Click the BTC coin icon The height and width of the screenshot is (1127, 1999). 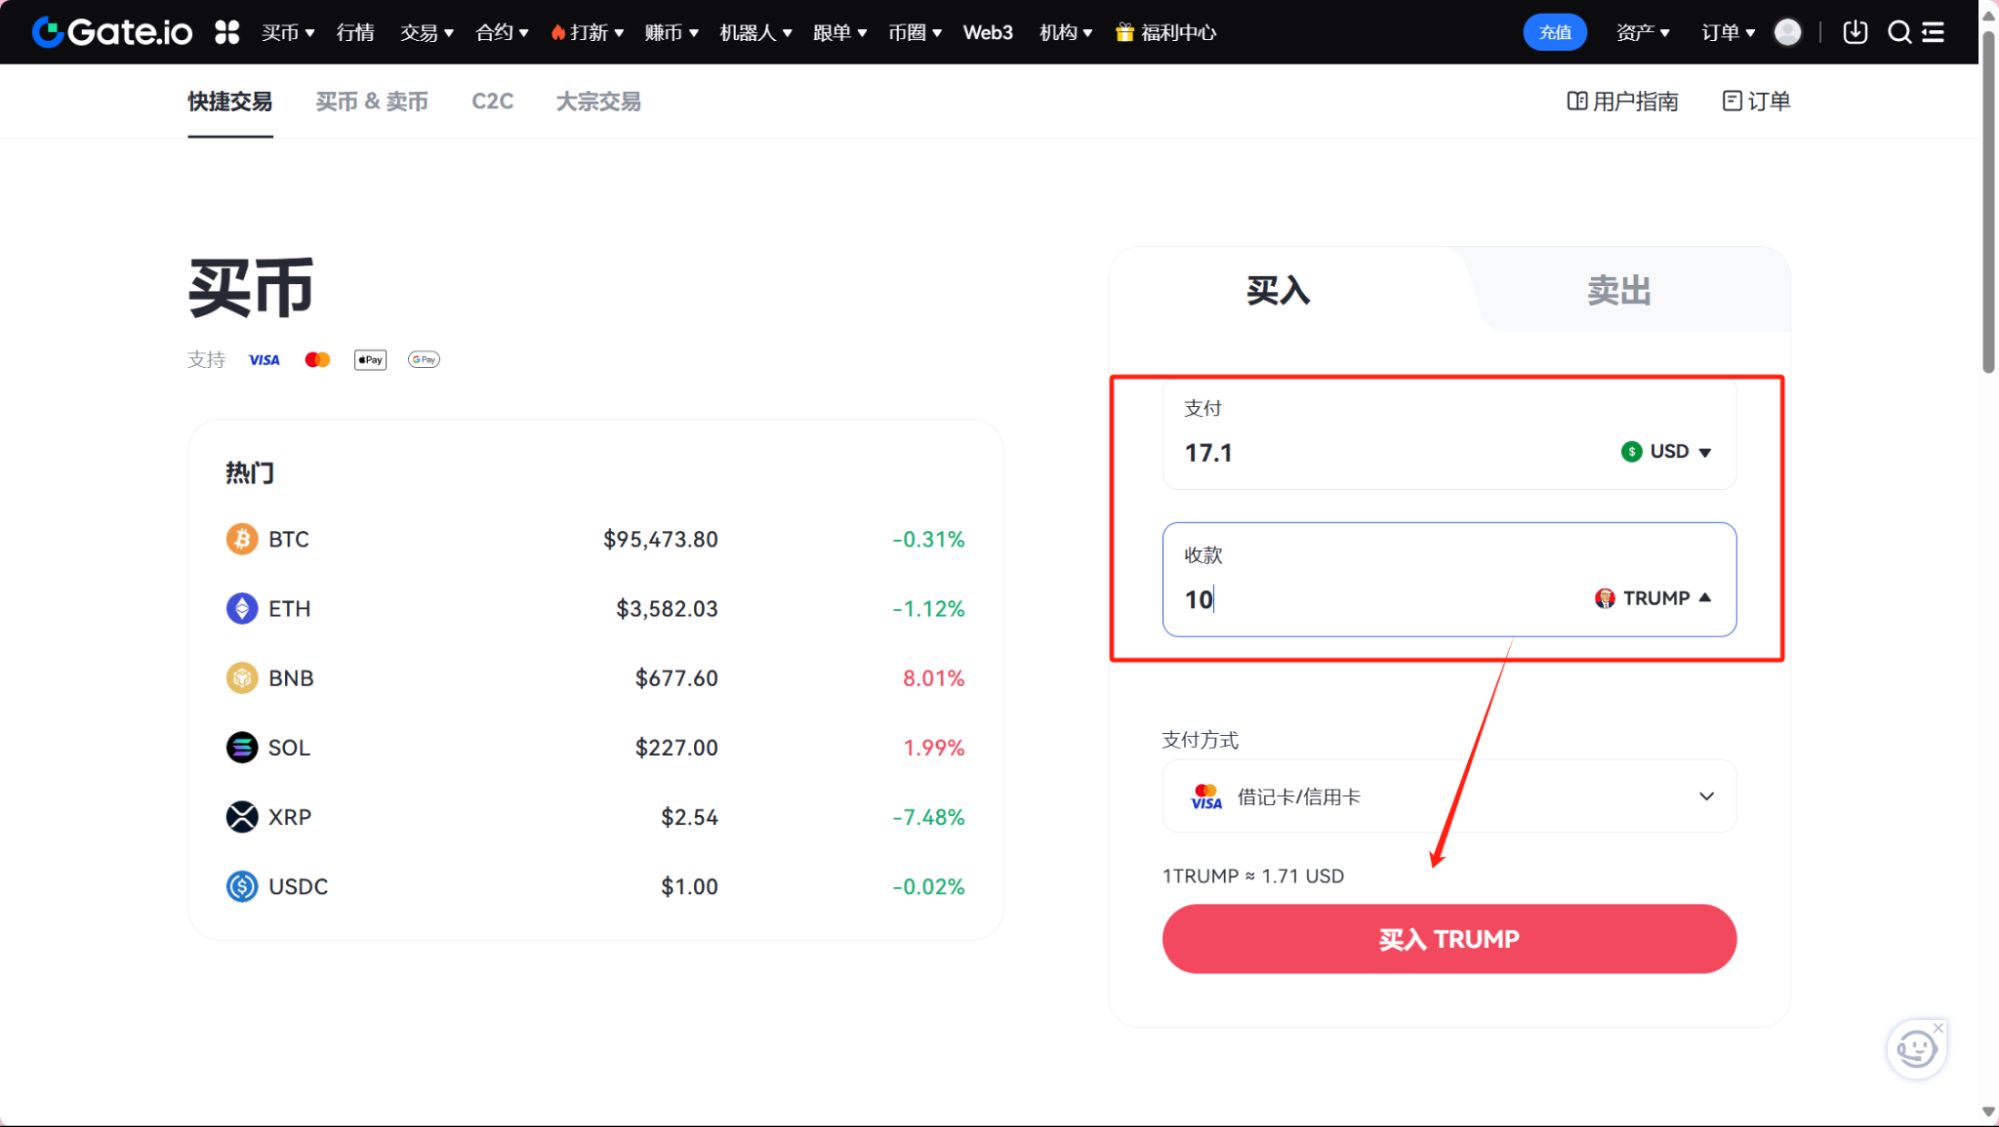pos(242,539)
